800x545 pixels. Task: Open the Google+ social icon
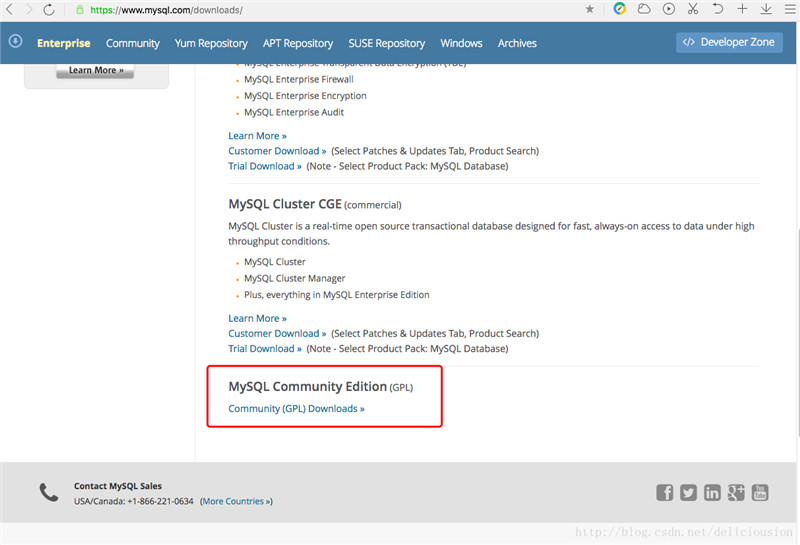click(736, 492)
